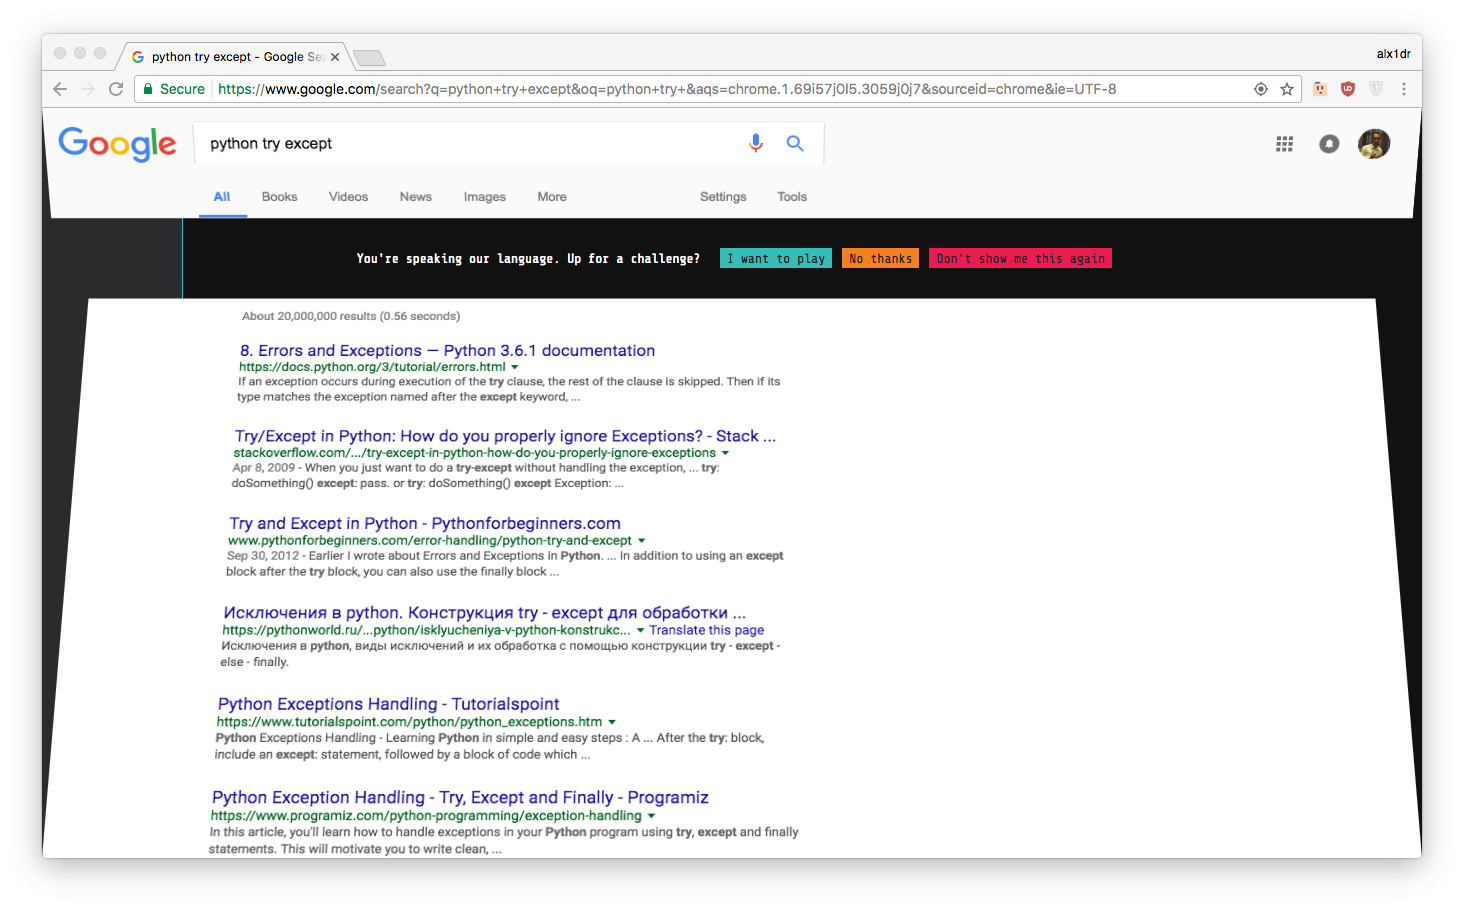Click the docs.python.org green URL
The height and width of the screenshot is (908, 1464).
[x=372, y=367]
